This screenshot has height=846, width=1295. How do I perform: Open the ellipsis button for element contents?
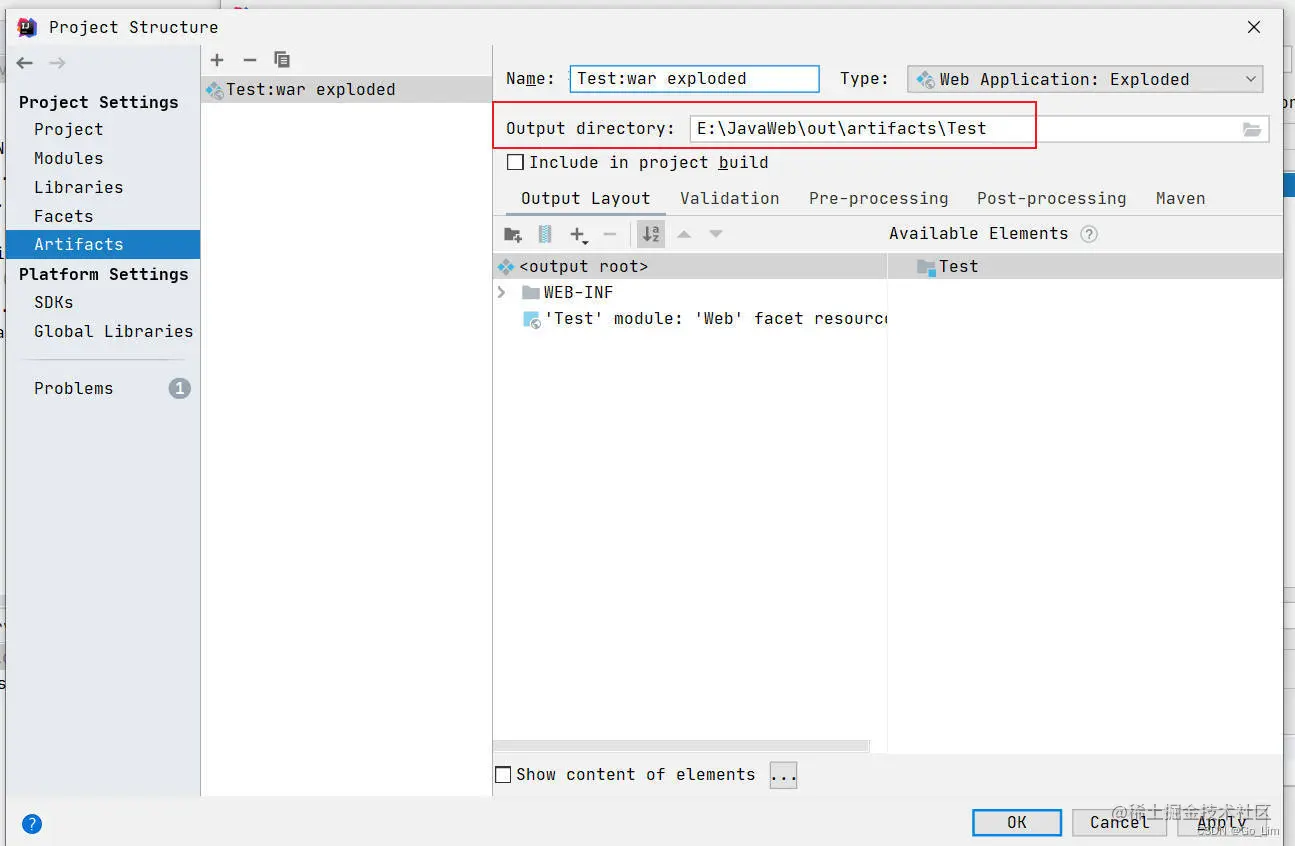pyautogui.click(x=783, y=775)
